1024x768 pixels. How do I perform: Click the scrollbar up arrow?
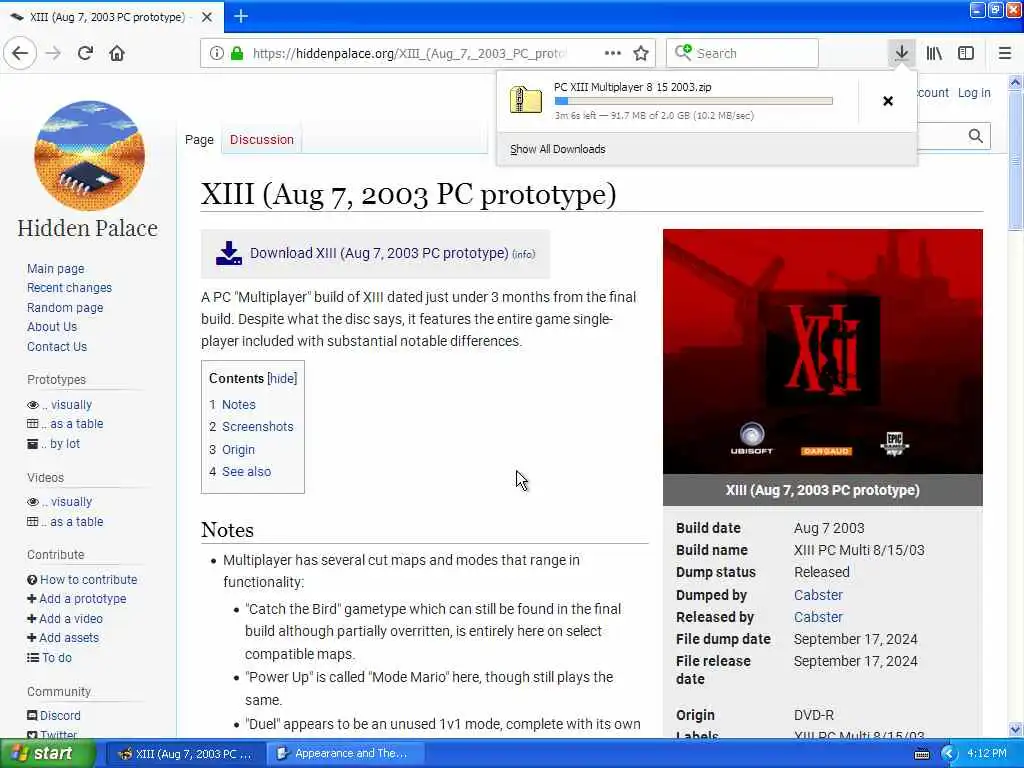(1015, 83)
